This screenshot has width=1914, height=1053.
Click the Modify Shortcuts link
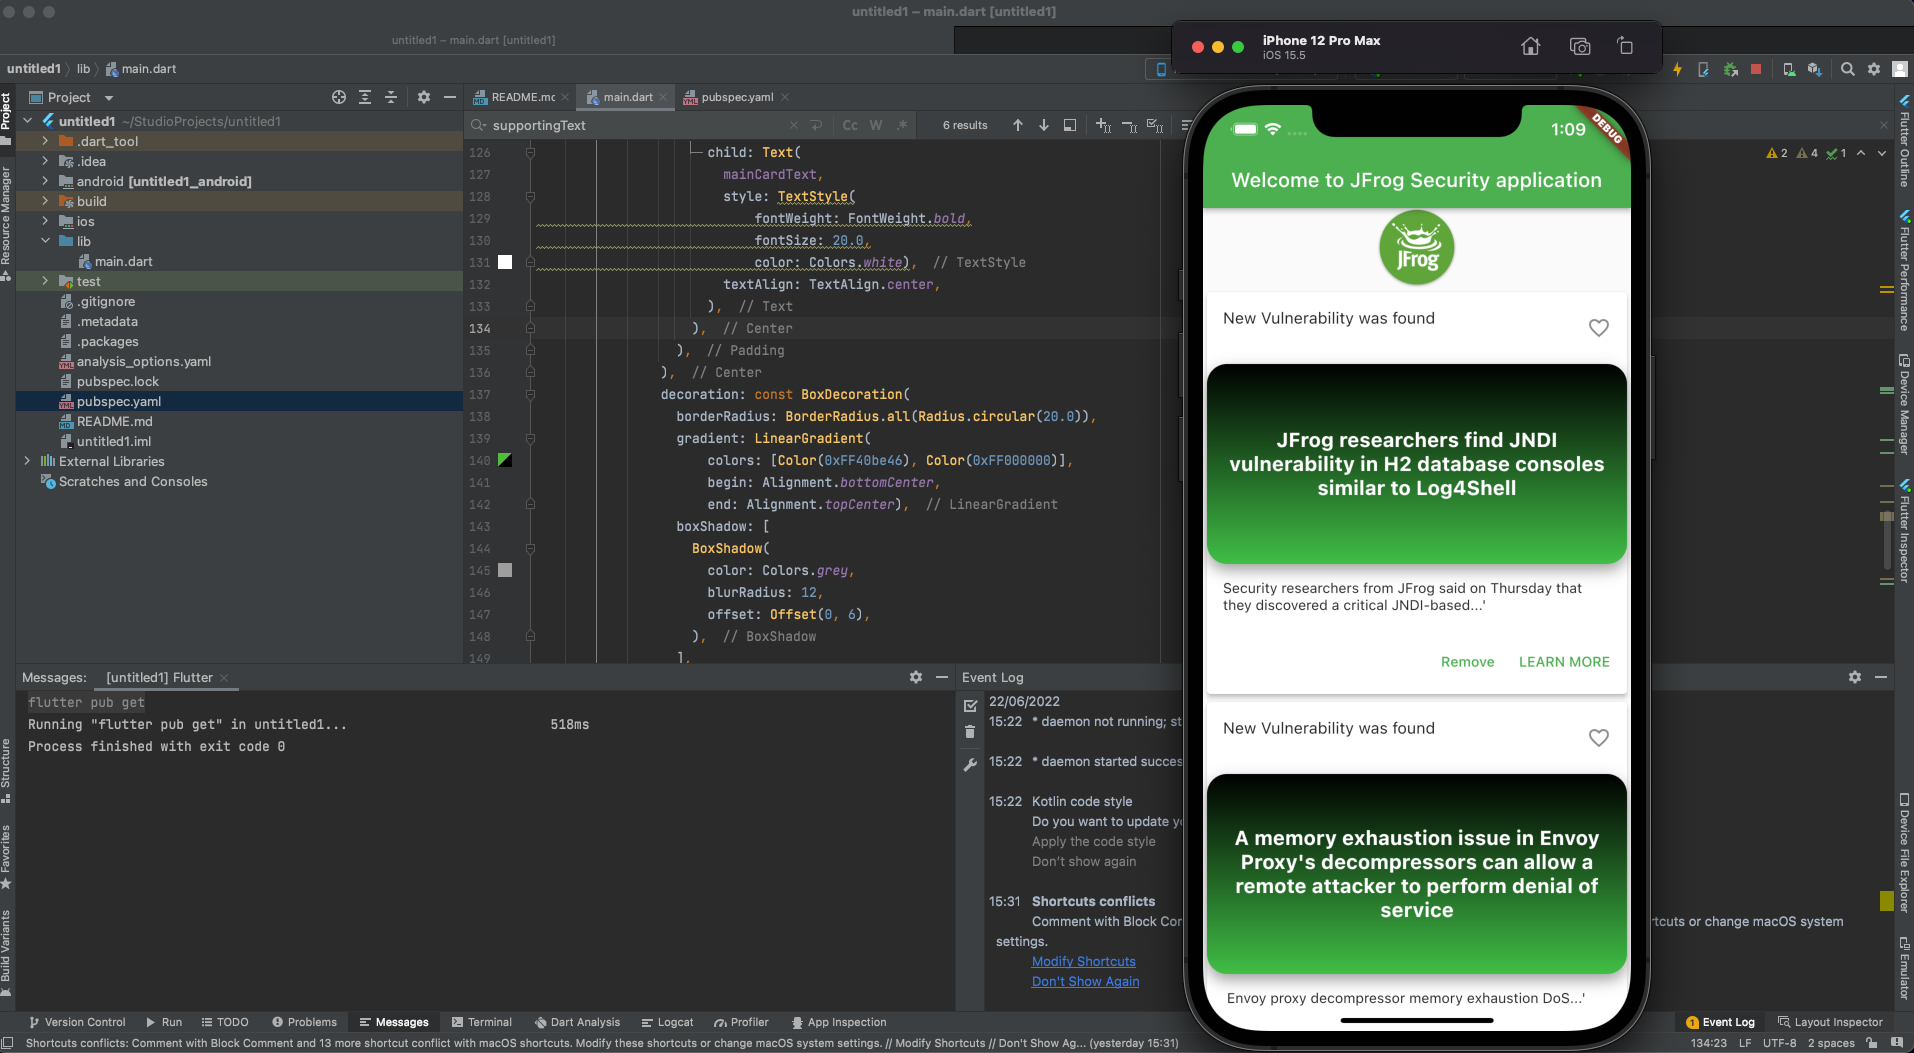pyautogui.click(x=1083, y=961)
